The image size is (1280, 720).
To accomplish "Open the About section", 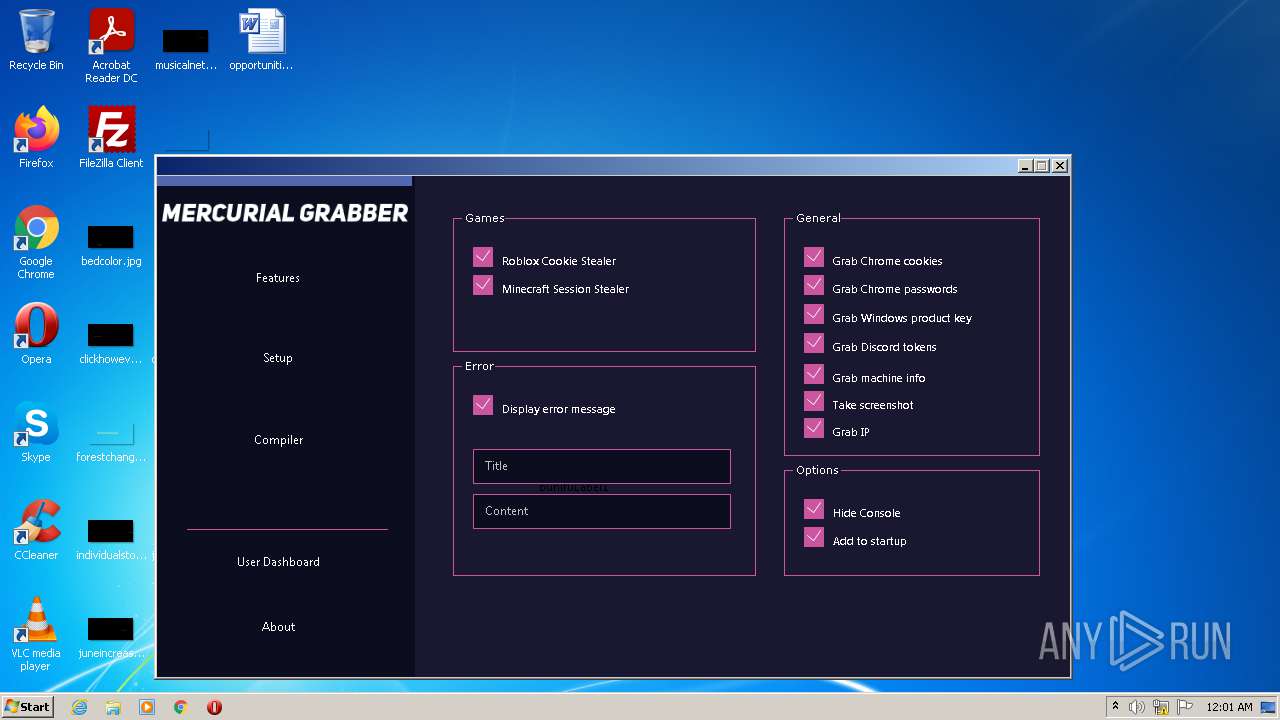I will coord(278,627).
